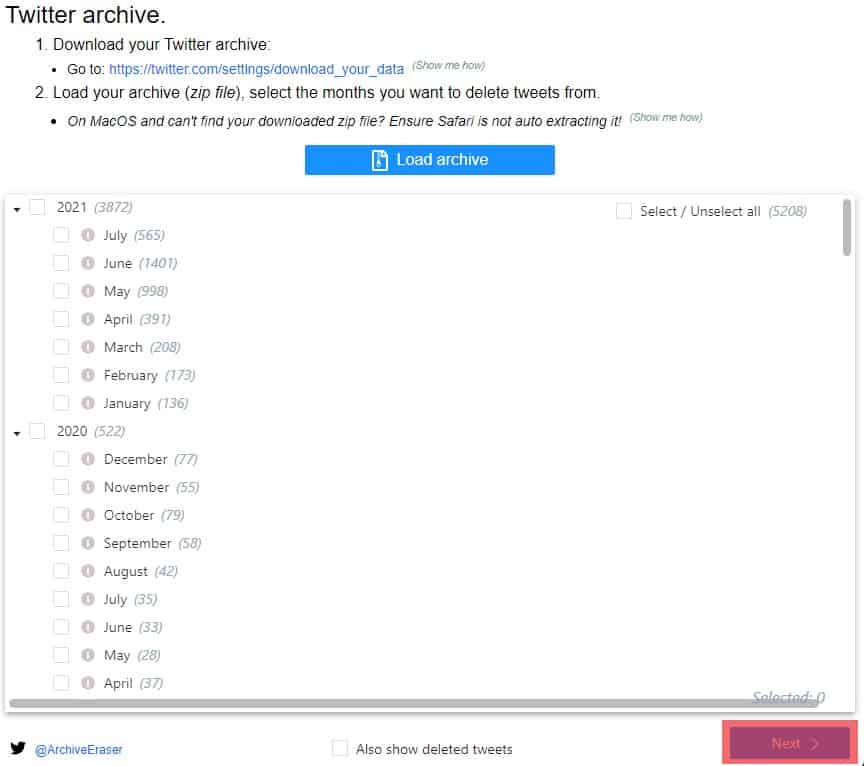Click the info icon beside April (391)
864x766 pixels.
coord(88,319)
